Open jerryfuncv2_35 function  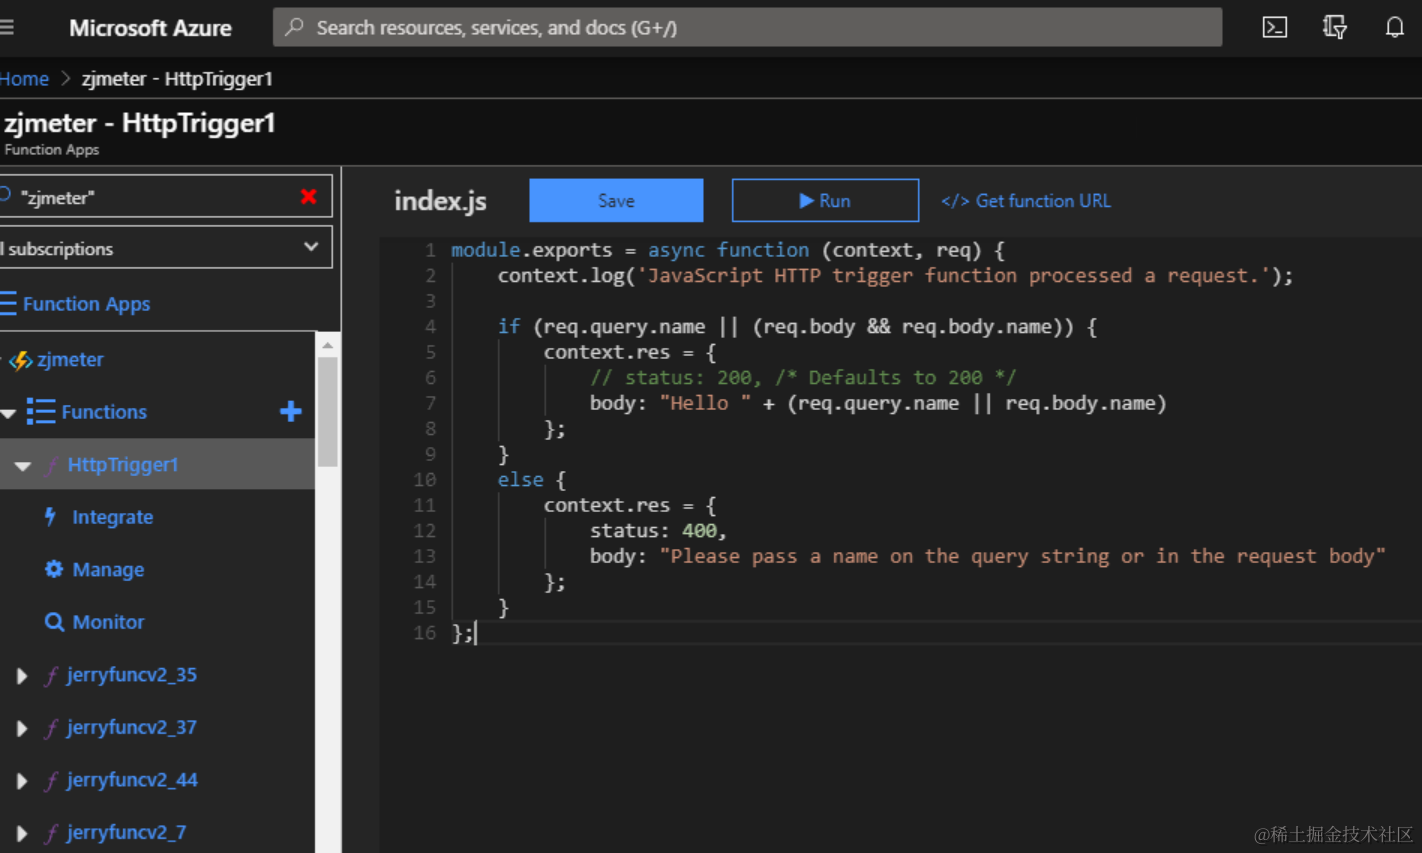(132, 675)
